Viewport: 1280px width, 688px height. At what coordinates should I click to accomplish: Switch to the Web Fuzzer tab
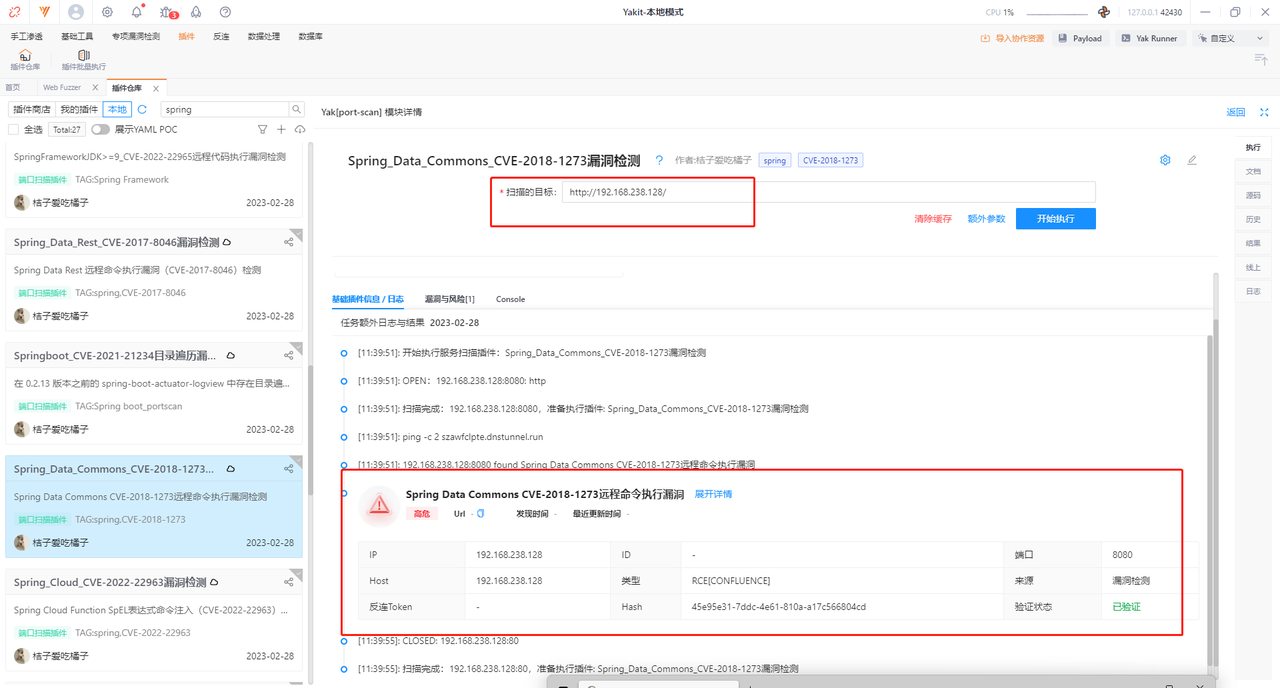(62, 88)
